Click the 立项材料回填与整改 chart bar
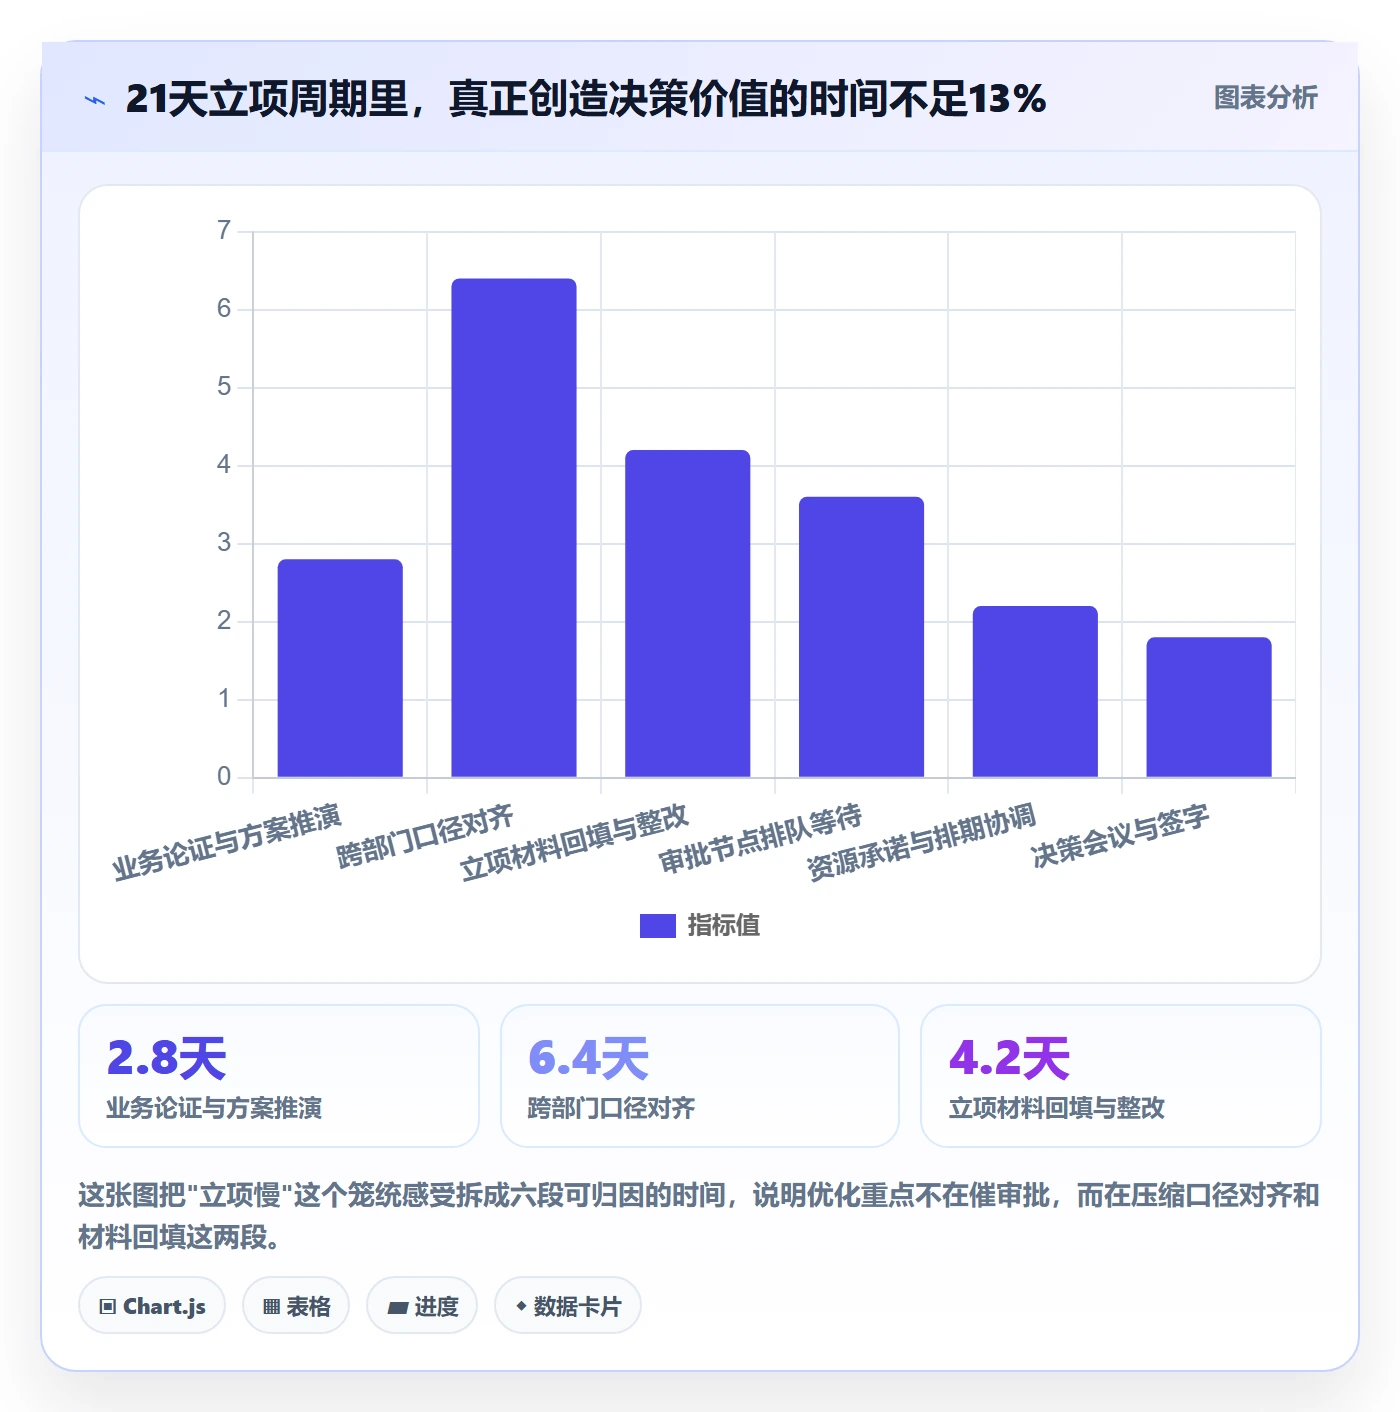 (x=688, y=613)
